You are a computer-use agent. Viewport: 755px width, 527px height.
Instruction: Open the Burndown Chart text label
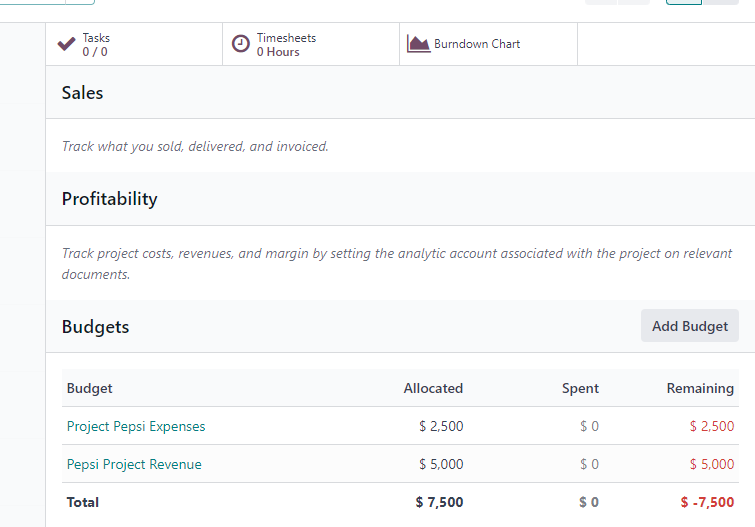click(477, 44)
